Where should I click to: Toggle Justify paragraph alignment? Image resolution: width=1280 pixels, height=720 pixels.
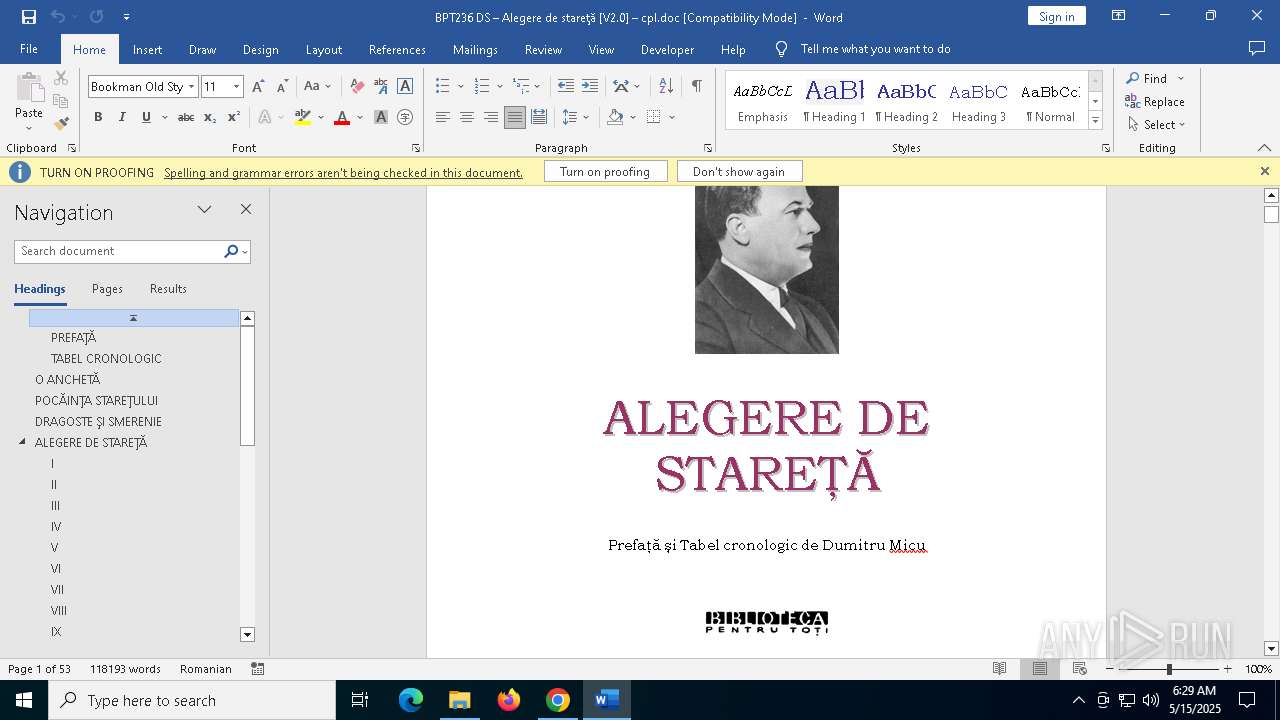click(514, 117)
